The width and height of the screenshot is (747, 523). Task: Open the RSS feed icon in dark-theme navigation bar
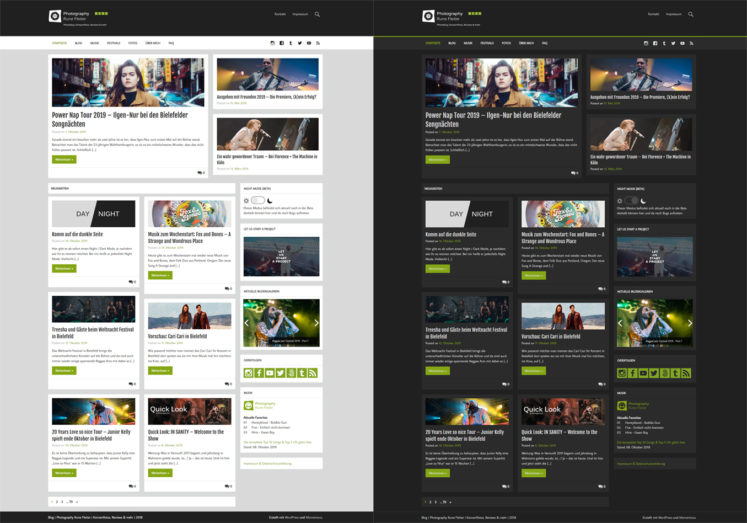[x=692, y=44]
